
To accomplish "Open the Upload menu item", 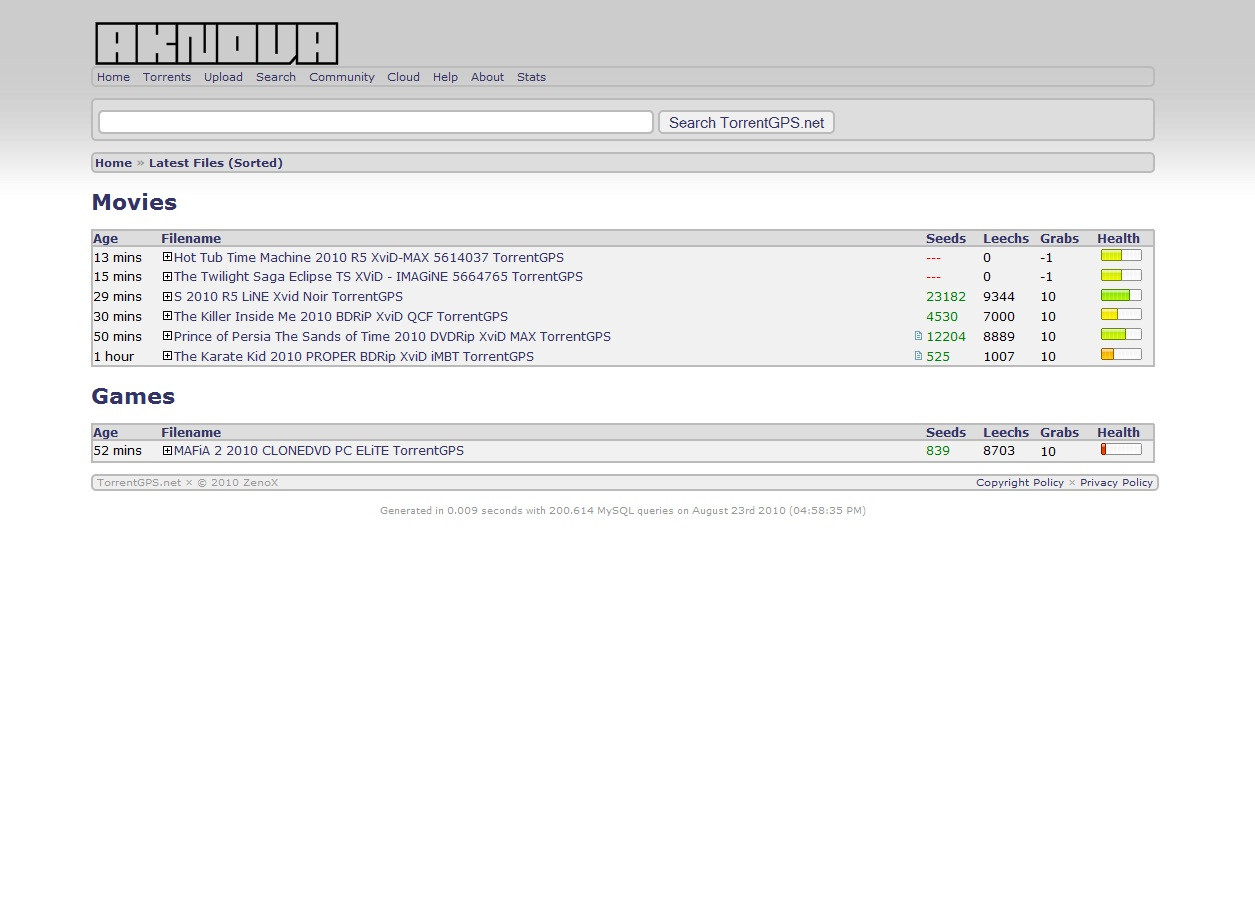I will pos(223,77).
